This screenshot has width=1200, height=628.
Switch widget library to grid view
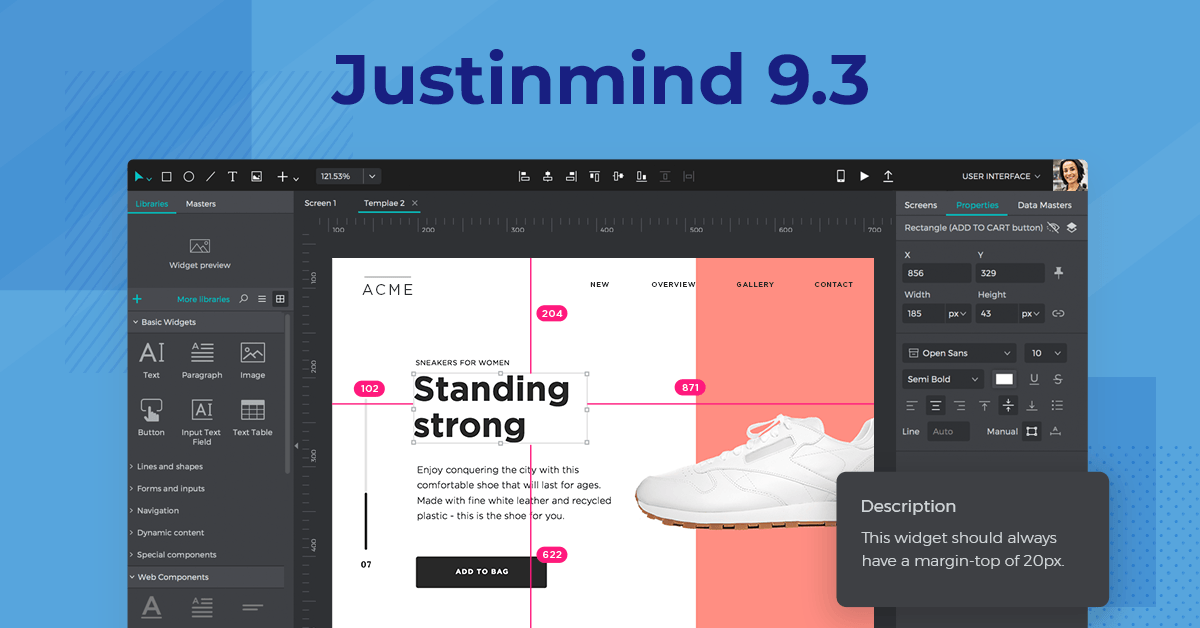click(x=280, y=298)
